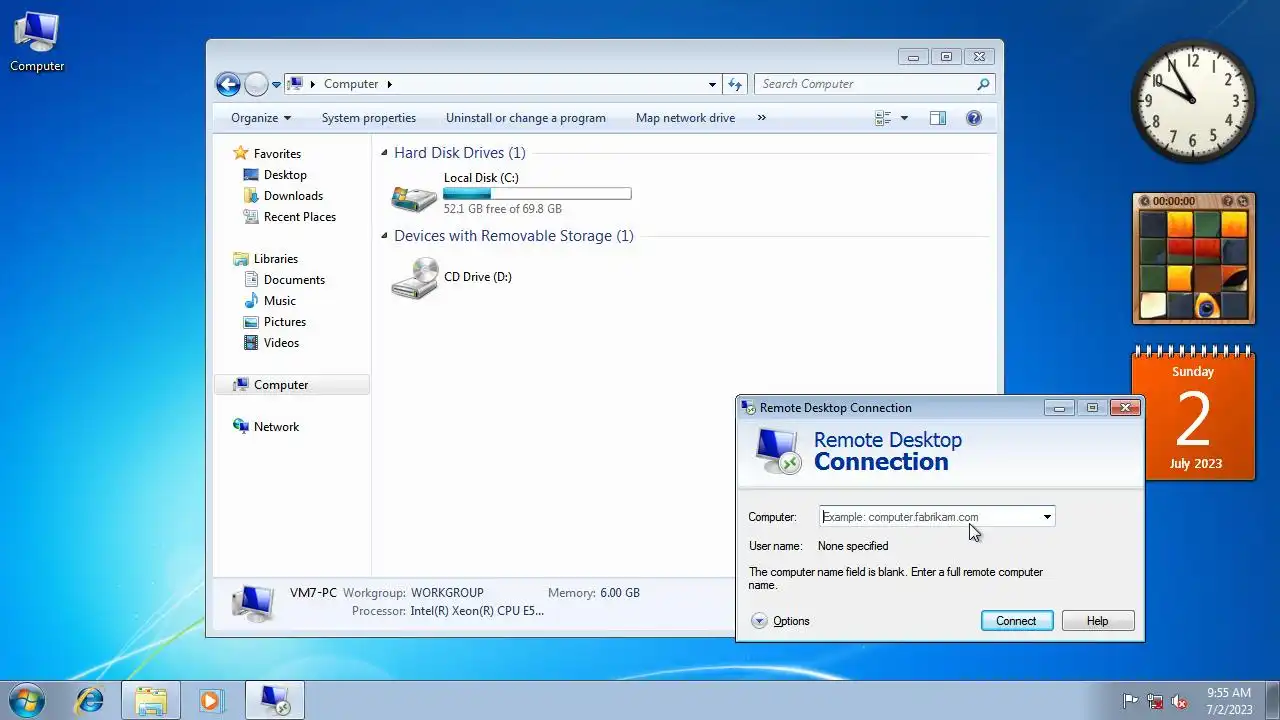1280x720 pixels.
Task: Select Network in navigation pane
Action: tap(266, 427)
